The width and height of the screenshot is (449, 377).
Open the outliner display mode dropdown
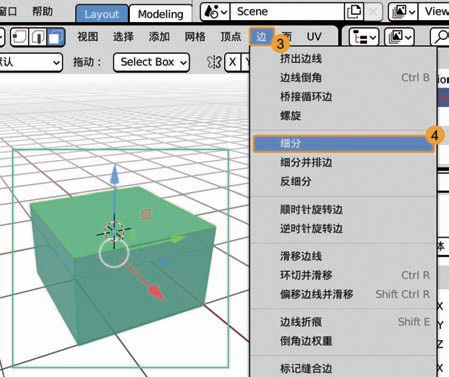(x=399, y=37)
